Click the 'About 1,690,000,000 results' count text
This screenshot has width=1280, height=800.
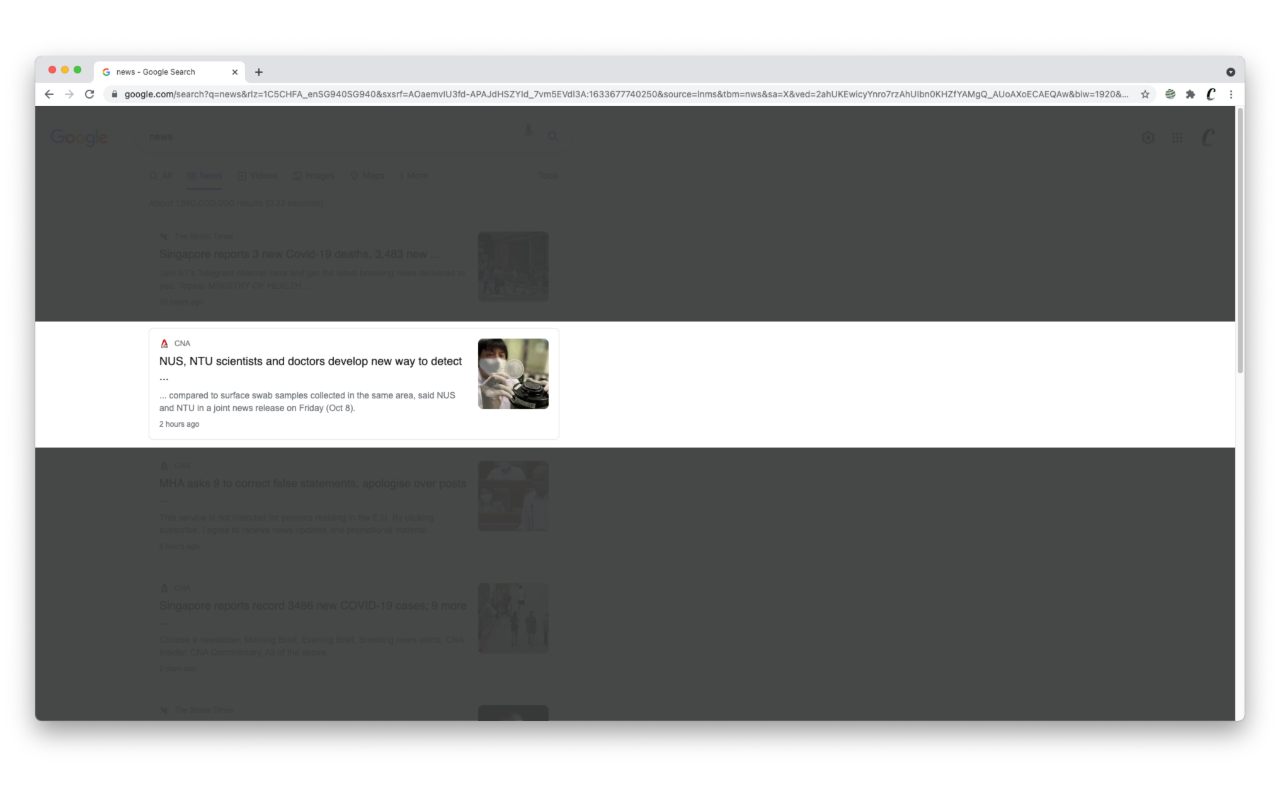tap(236, 203)
